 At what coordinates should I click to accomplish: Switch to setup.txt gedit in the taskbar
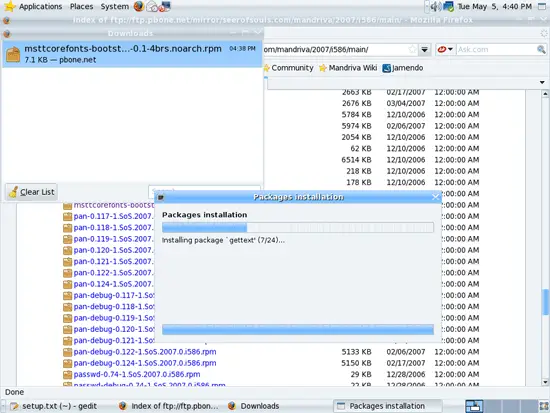(53, 406)
